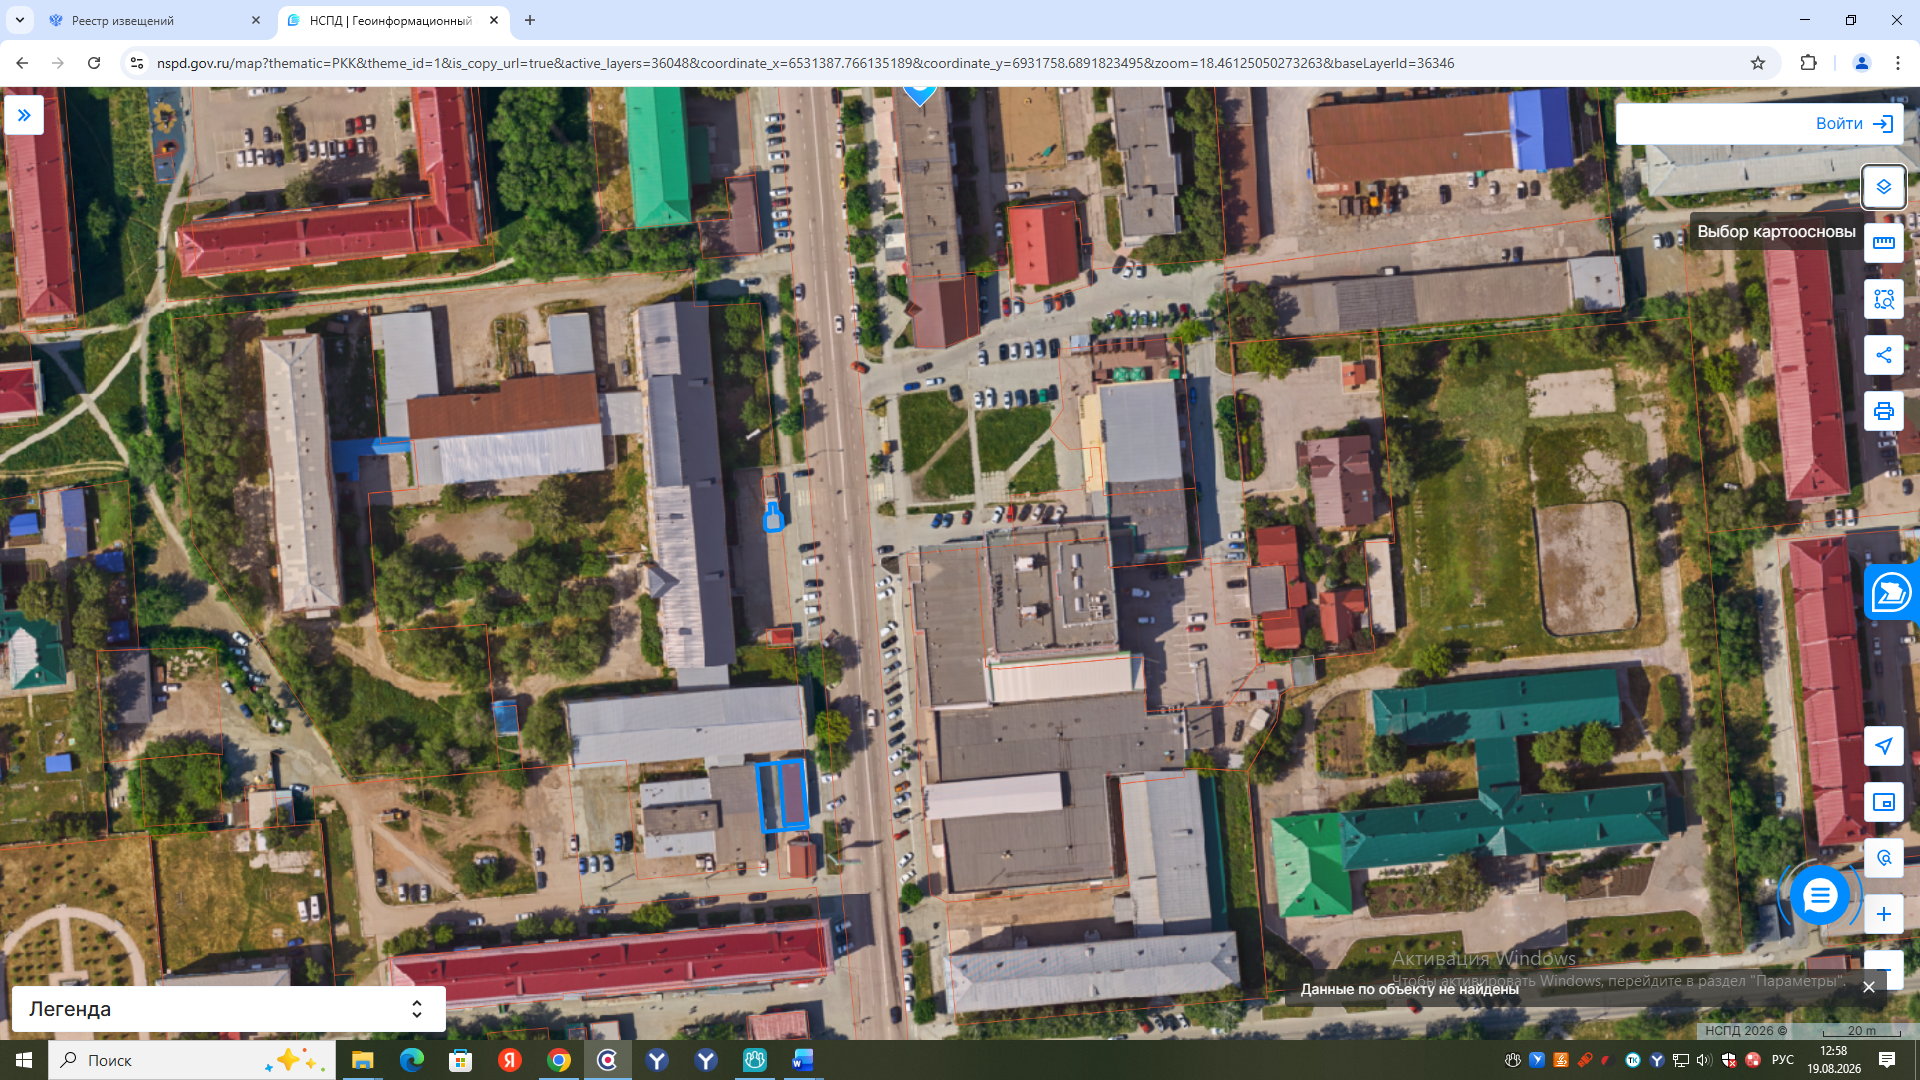The height and width of the screenshot is (1080, 1920).
Task: Open the tab search dropdown
Action: pyautogui.click(x=19, y=20)
